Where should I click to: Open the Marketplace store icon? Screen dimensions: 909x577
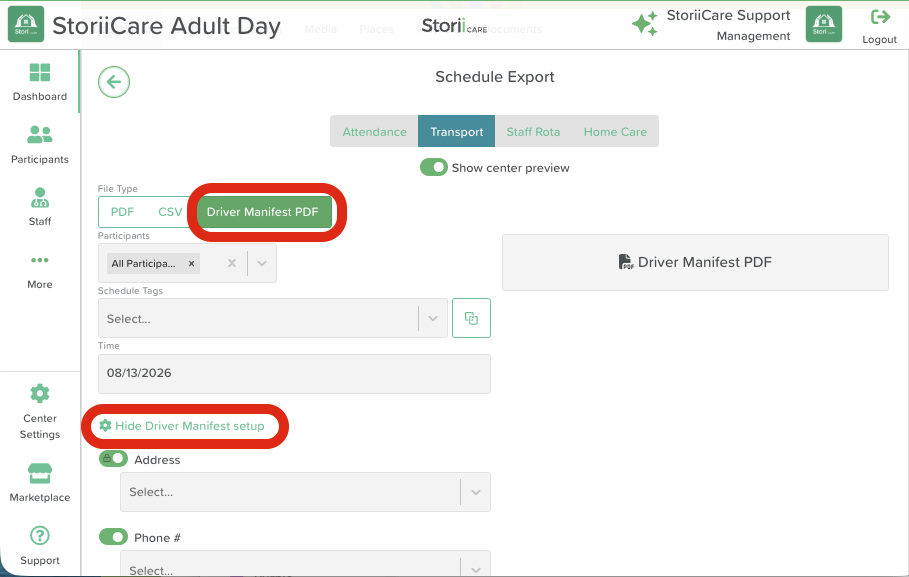tap(39, 473)
